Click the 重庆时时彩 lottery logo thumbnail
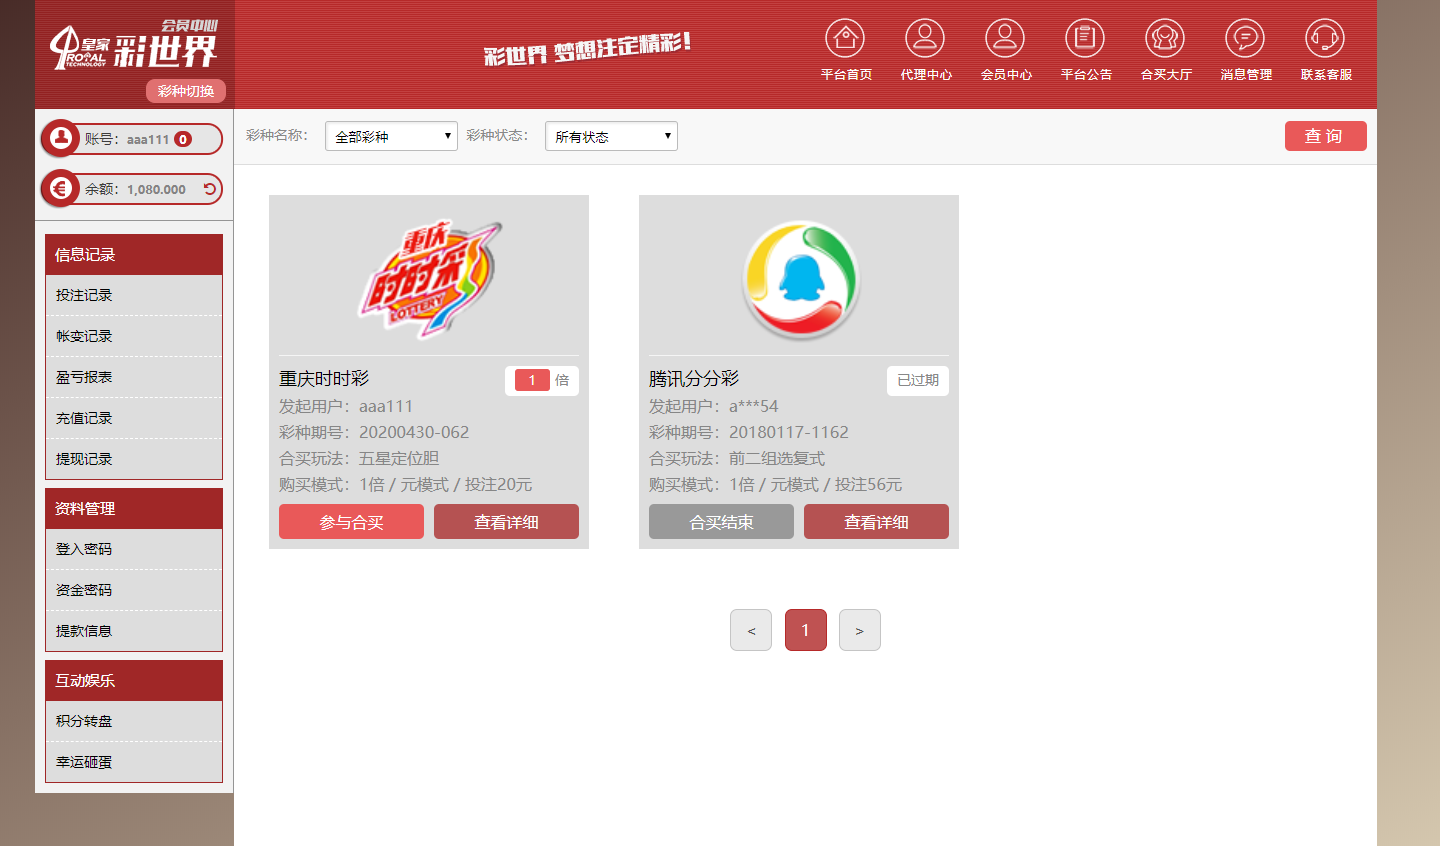Image resolution: width=1440 pixels, height=846 pixels. click(429, 278)
